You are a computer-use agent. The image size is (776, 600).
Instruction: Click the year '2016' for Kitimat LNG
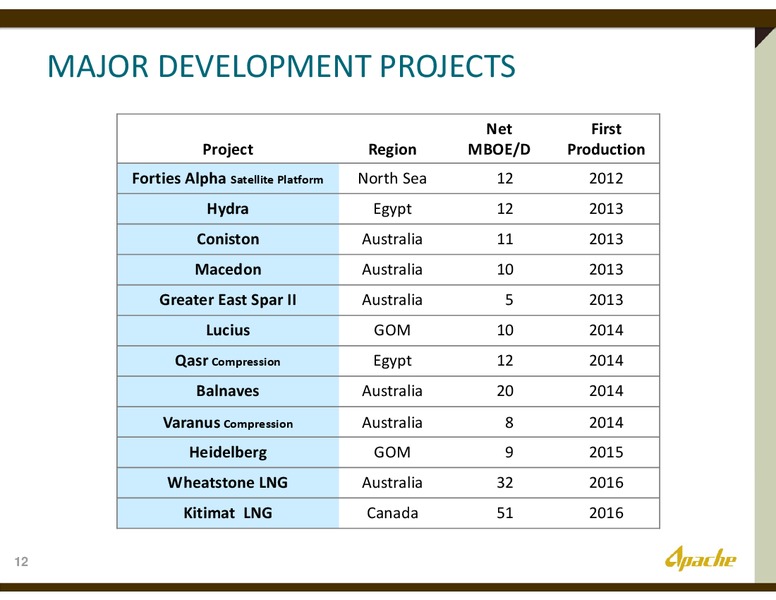point(606,513)
